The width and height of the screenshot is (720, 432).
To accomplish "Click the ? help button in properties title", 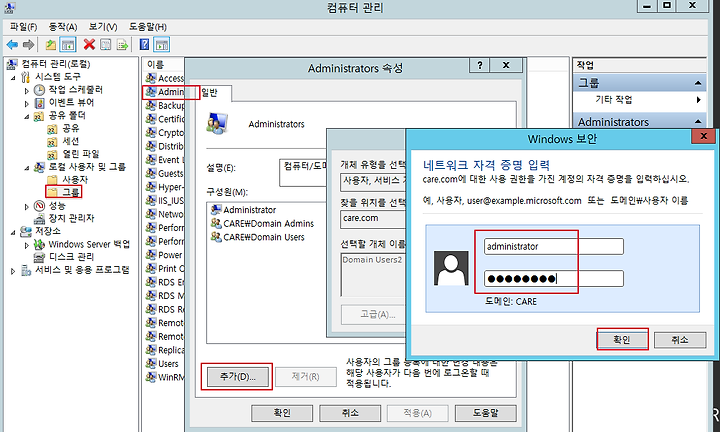I will pyautogui.click(x=479, y=65).
